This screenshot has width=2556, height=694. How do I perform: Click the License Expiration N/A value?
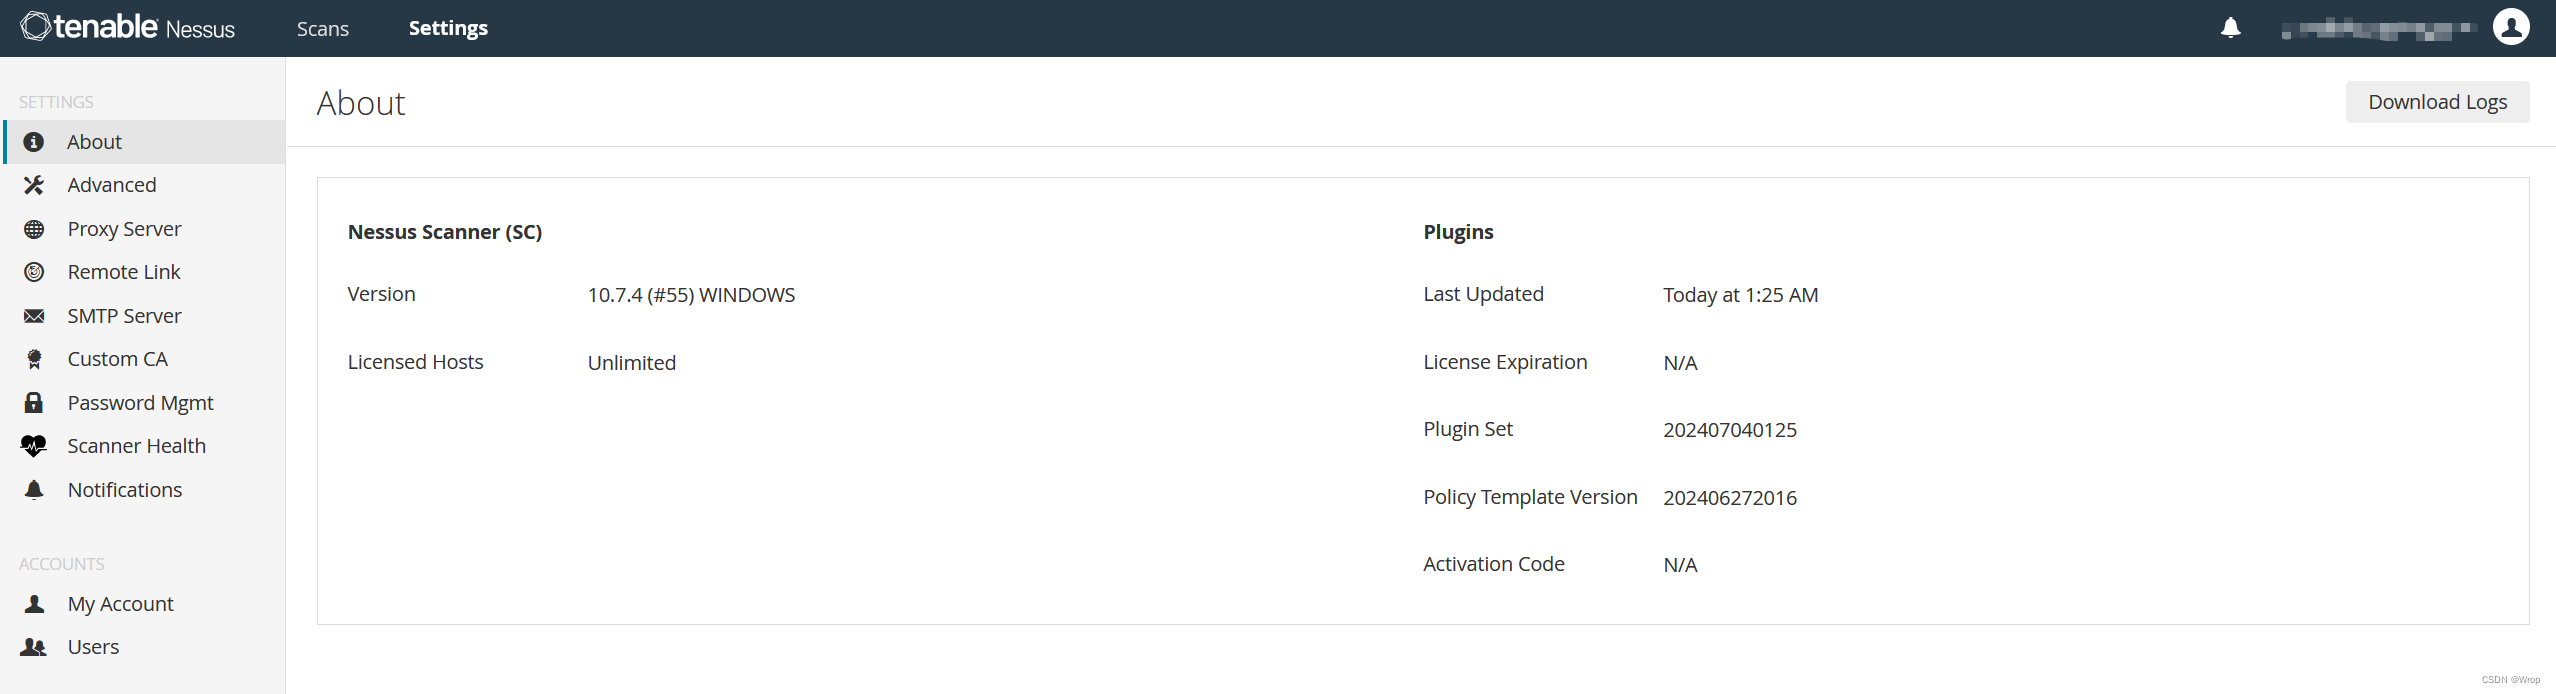coord(1680,363)
